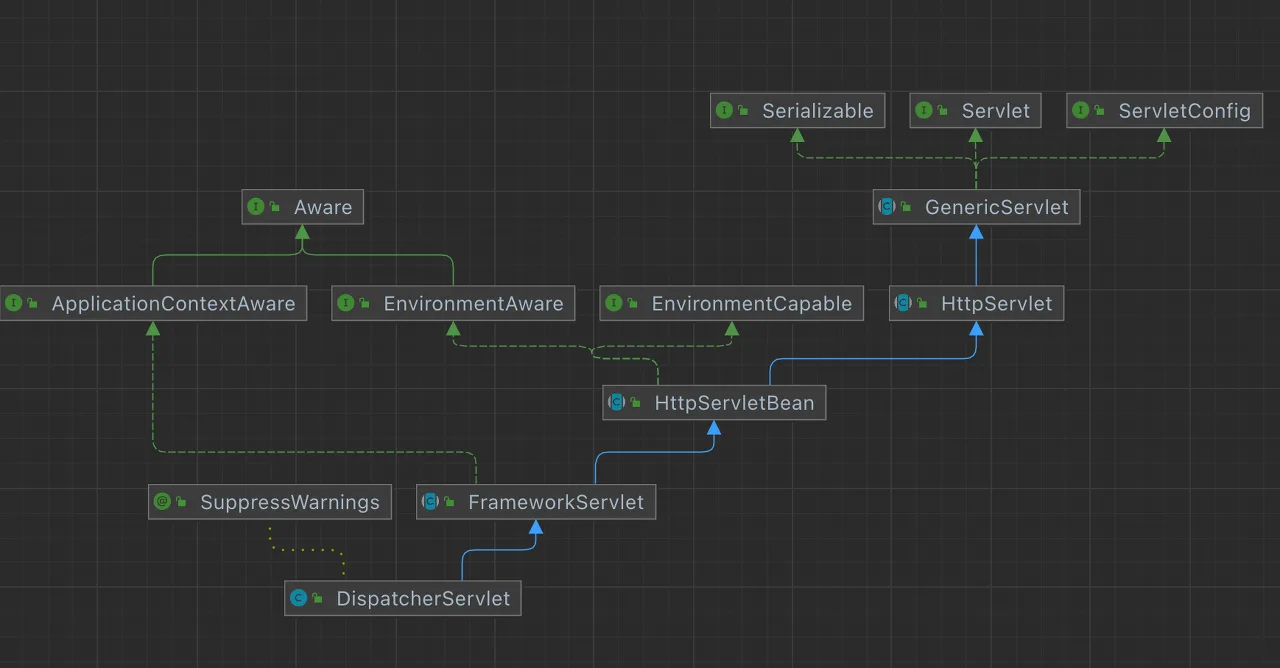The width and height of the screenshot is (1280, 668).
Task: Select the HttpServletBean node label
Action: pyautogui.click(x=735, y=403)
